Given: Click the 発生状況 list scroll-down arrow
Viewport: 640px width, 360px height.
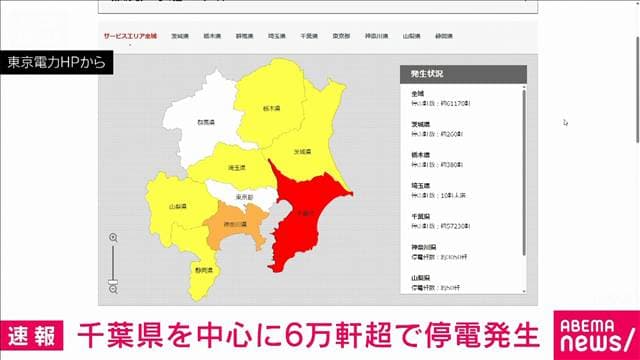Looking at the screenshot, I should click(524, 291).
